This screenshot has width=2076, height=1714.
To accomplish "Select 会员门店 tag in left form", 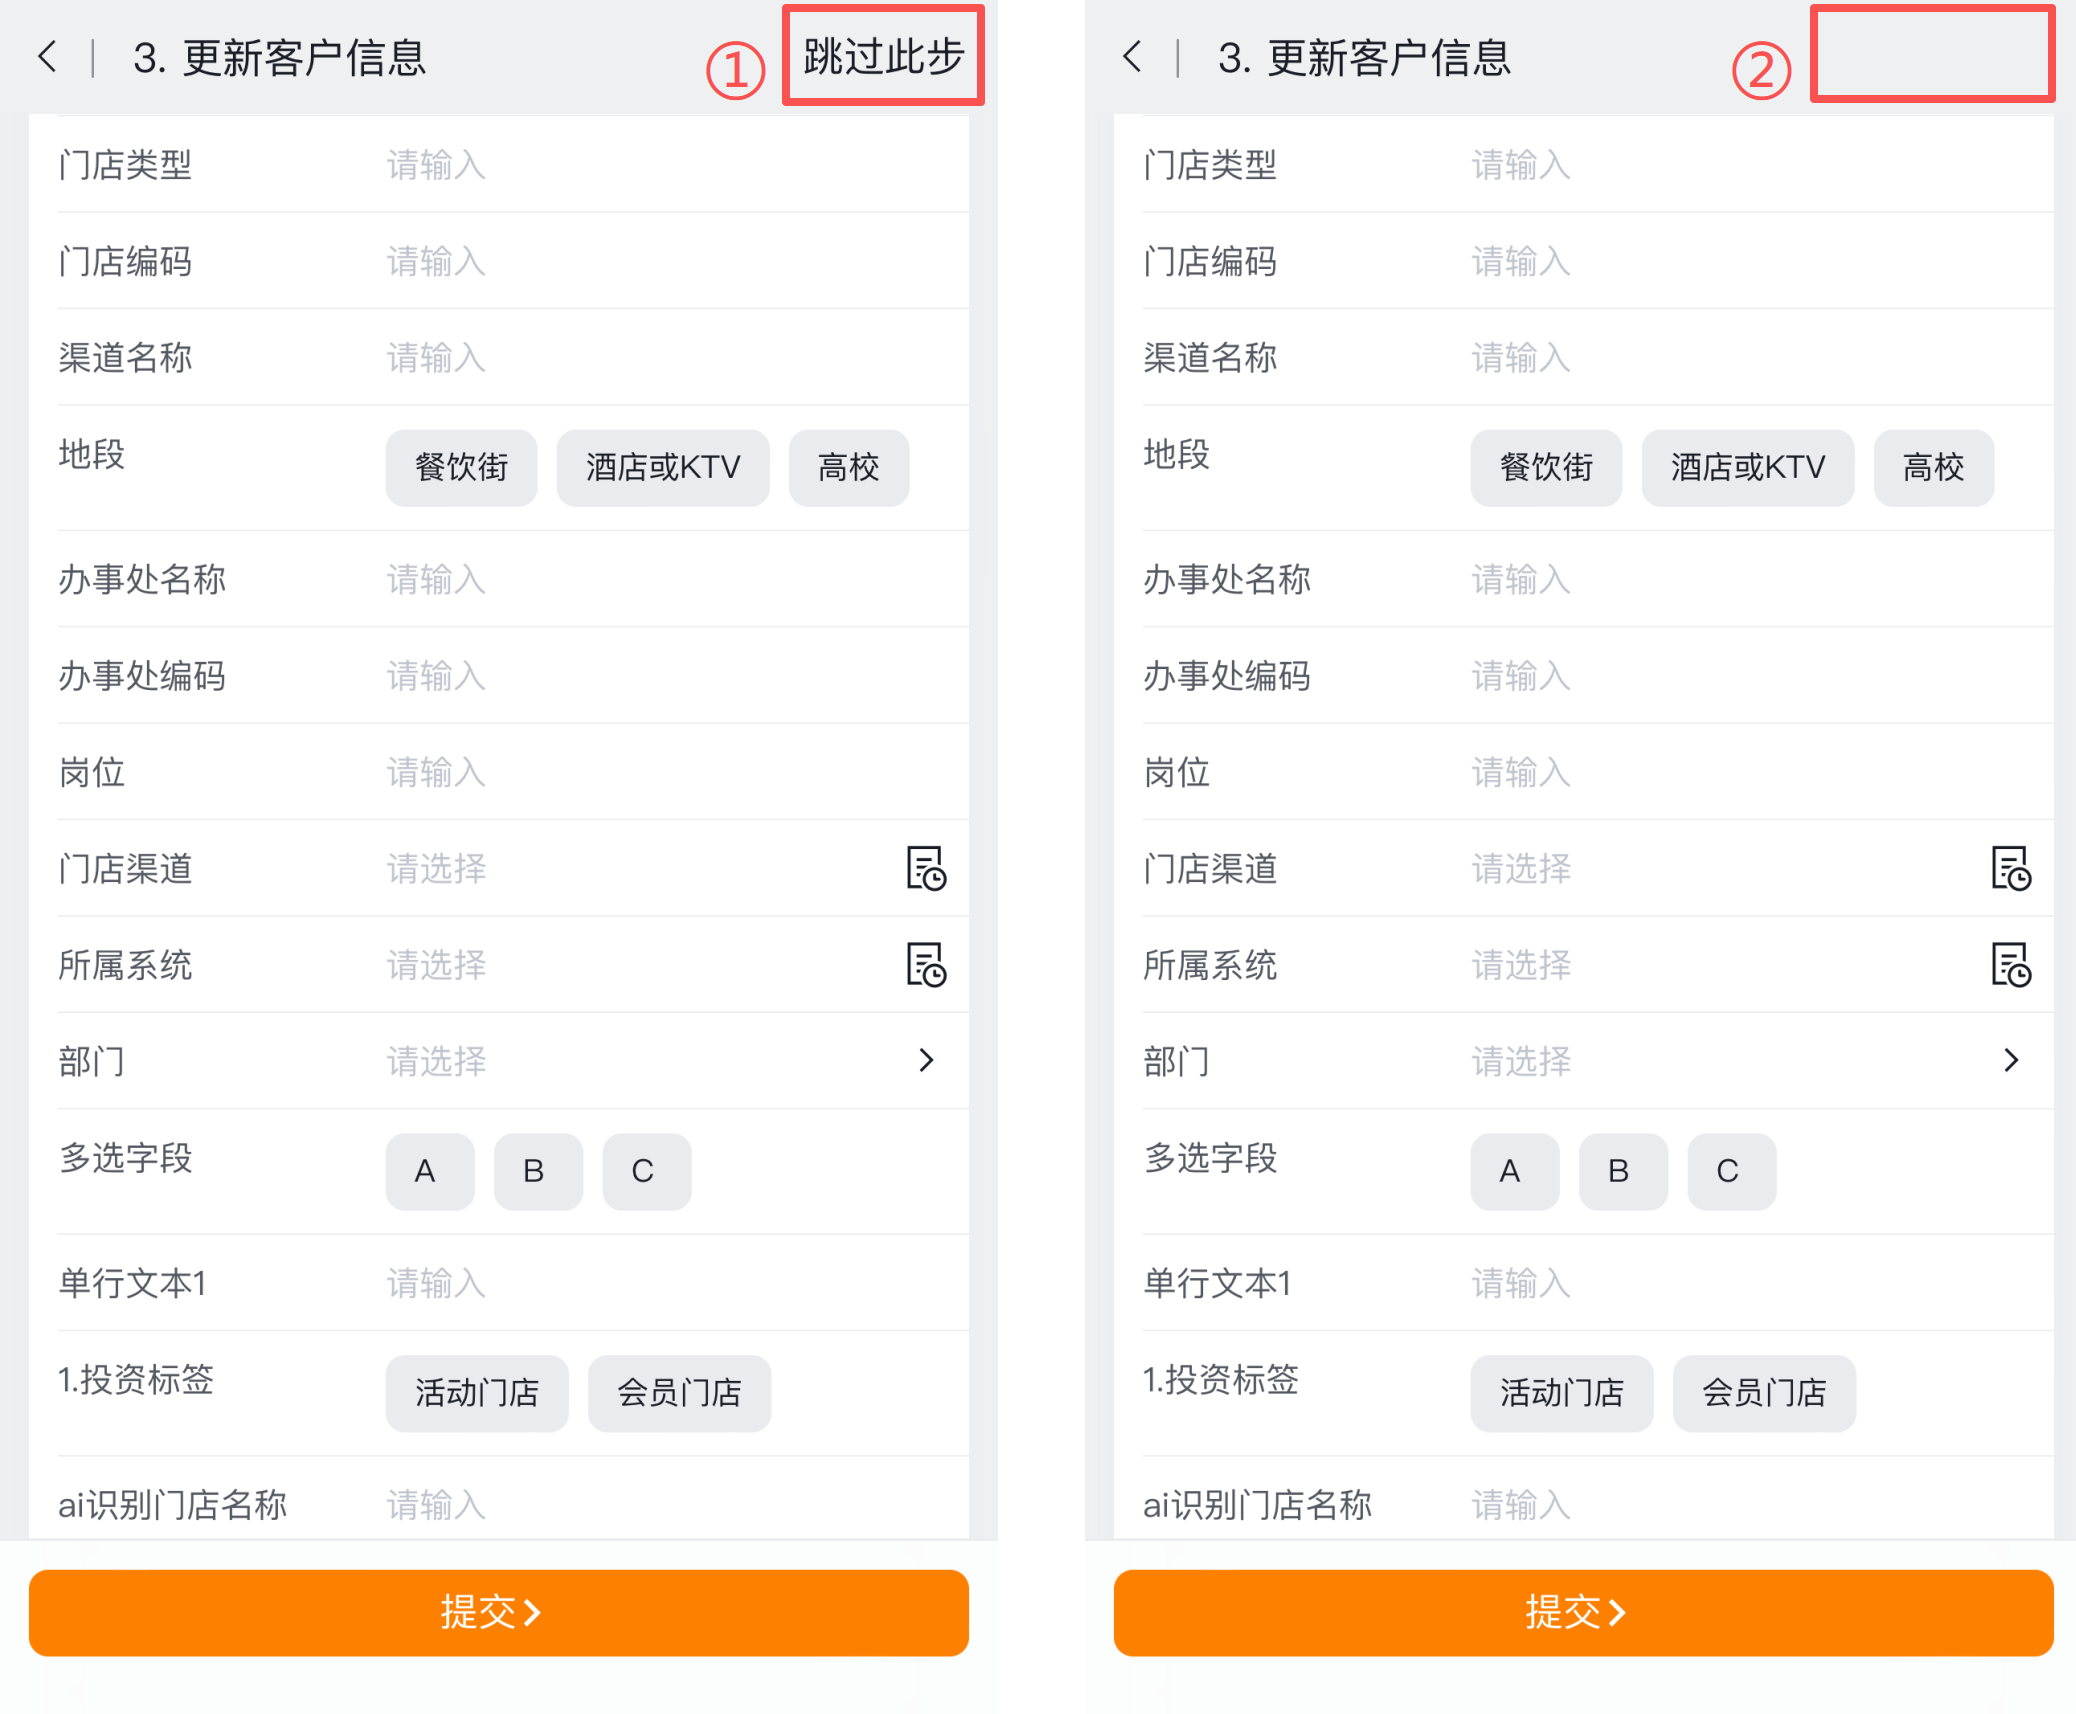I will (679, 1393).
